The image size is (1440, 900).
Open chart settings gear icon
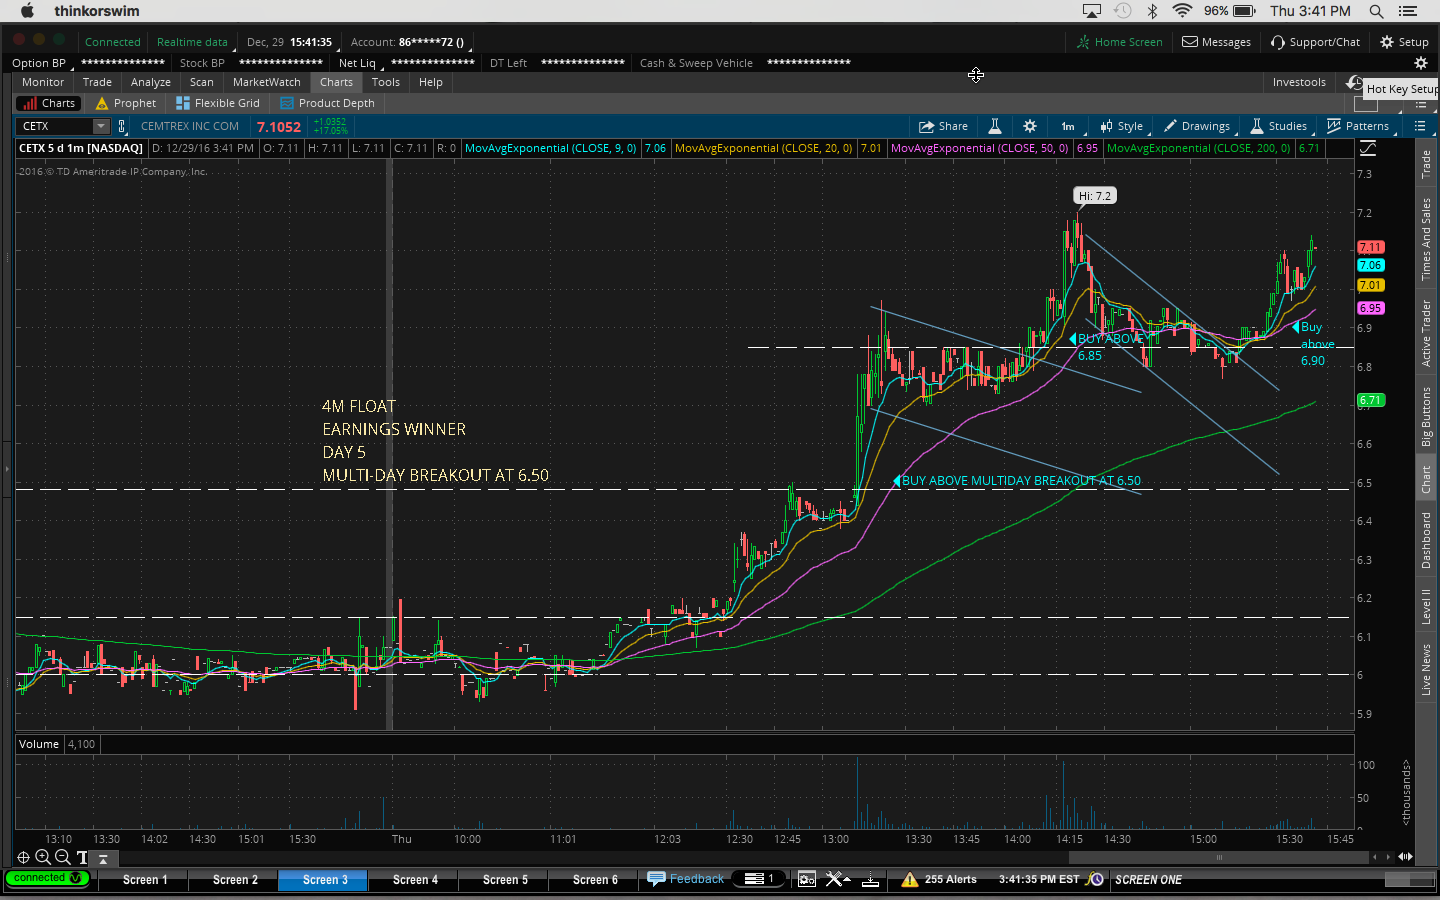click(x=1030, y=126)
